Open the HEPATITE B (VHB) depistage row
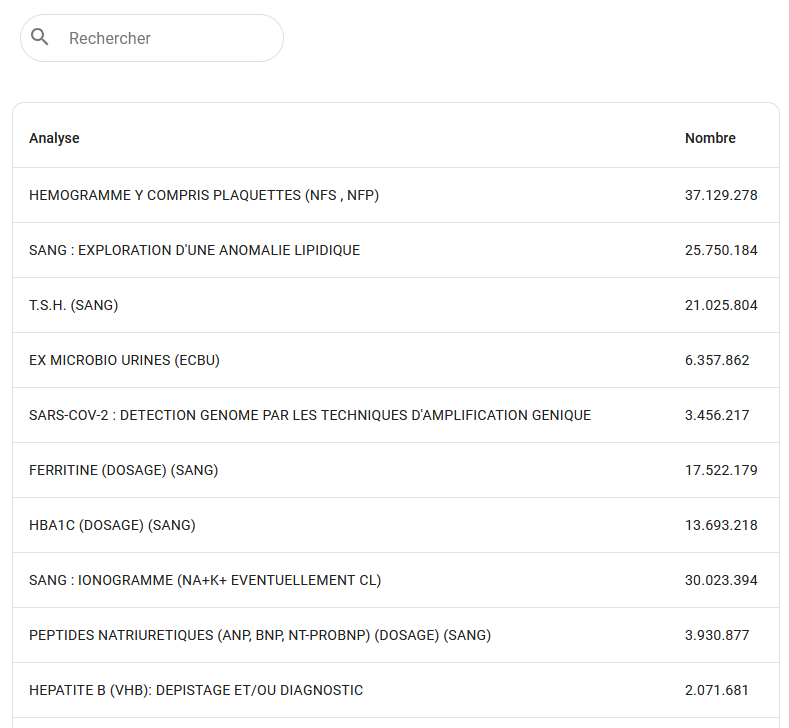This screenshot has height=728, width=789. [x=196, y=690]
